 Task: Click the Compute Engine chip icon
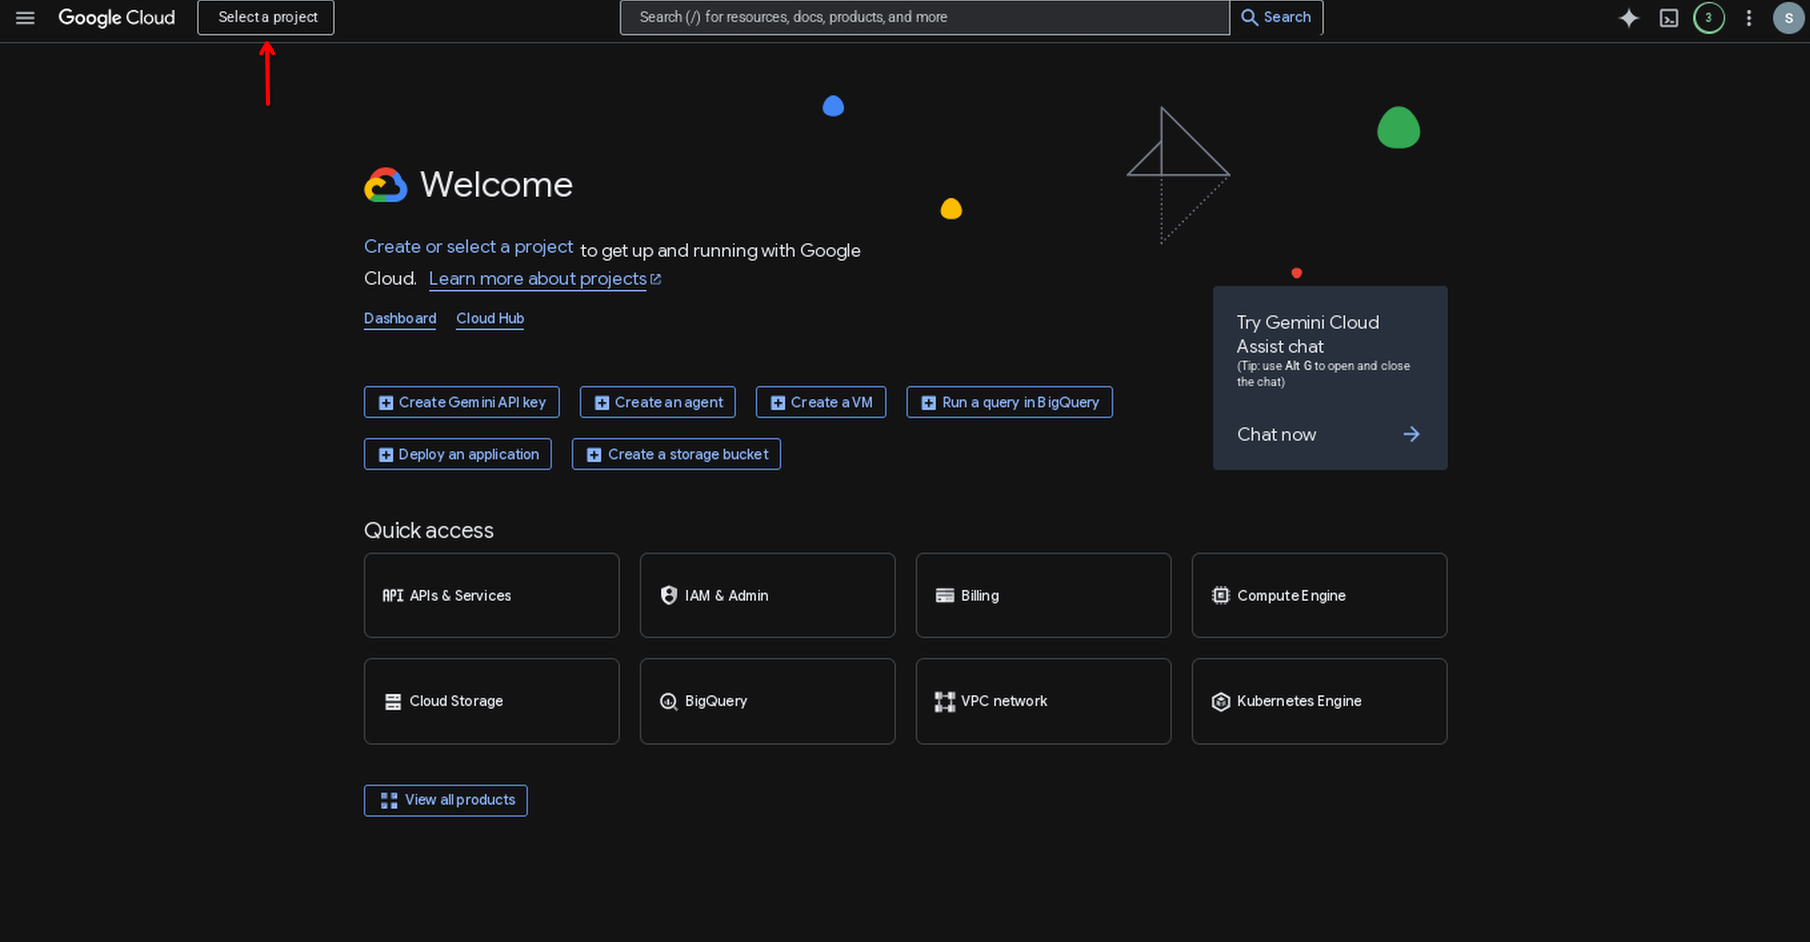tap(1221, 595)
